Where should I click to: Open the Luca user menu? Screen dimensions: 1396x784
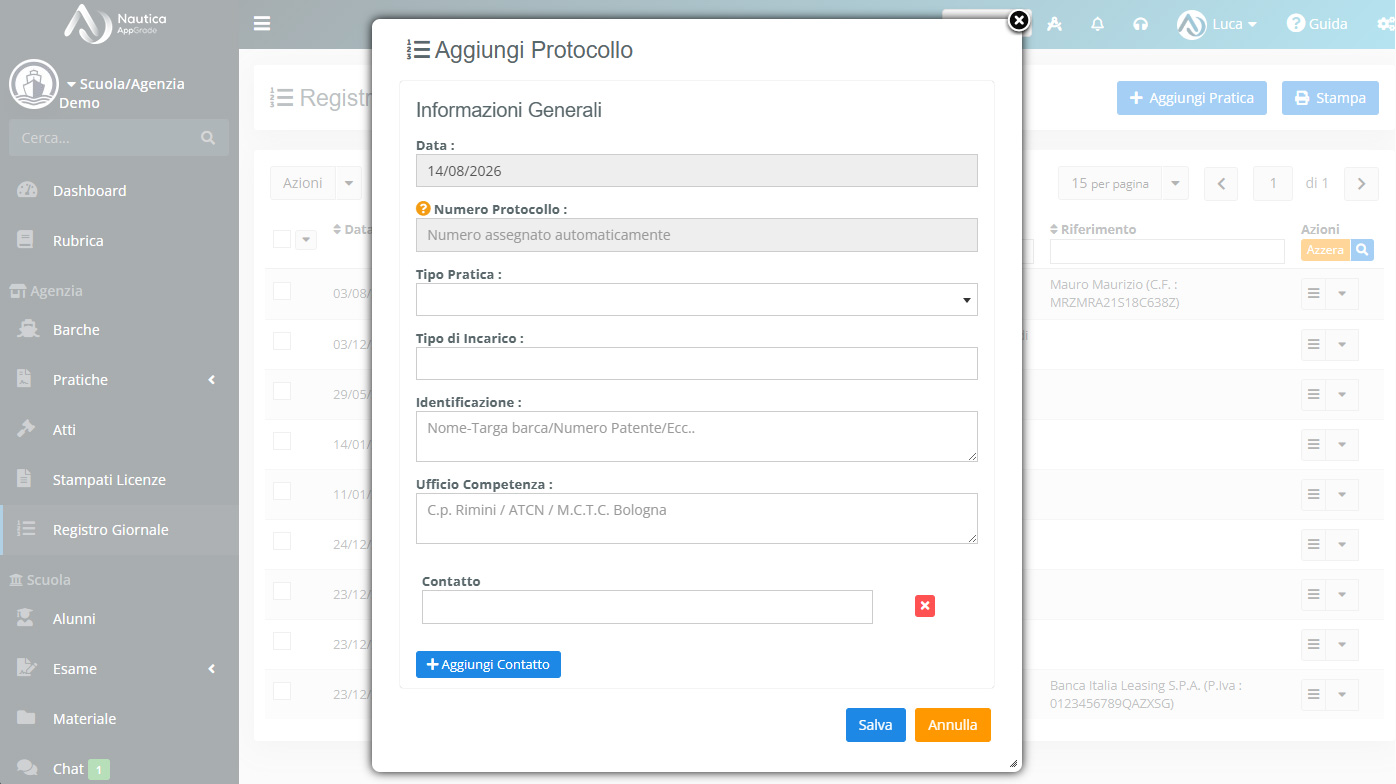[1217, 24]
